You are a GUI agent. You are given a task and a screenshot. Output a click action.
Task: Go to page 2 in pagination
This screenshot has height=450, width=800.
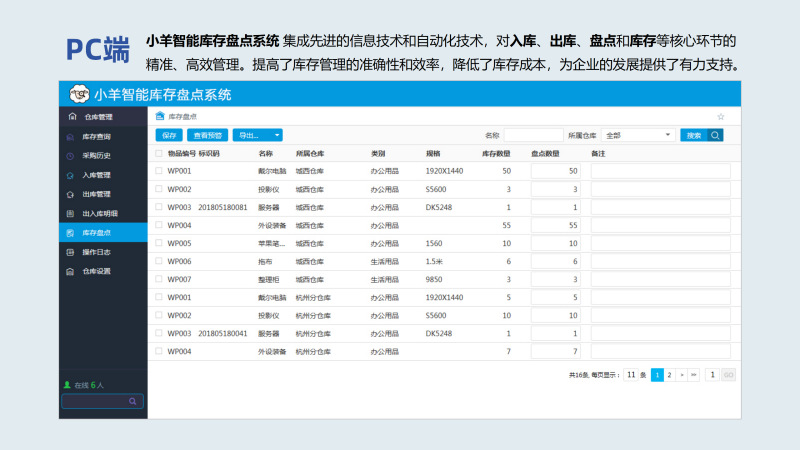[669, 375]
